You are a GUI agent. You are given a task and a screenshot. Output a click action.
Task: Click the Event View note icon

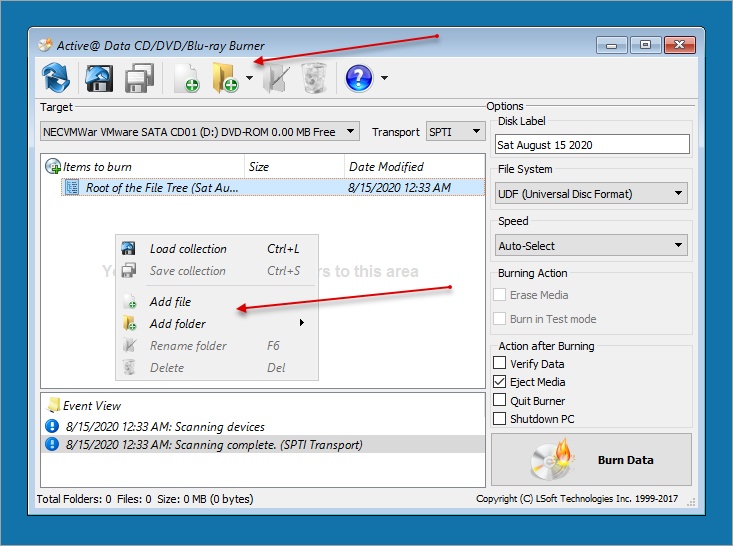[x=53, y=405]
